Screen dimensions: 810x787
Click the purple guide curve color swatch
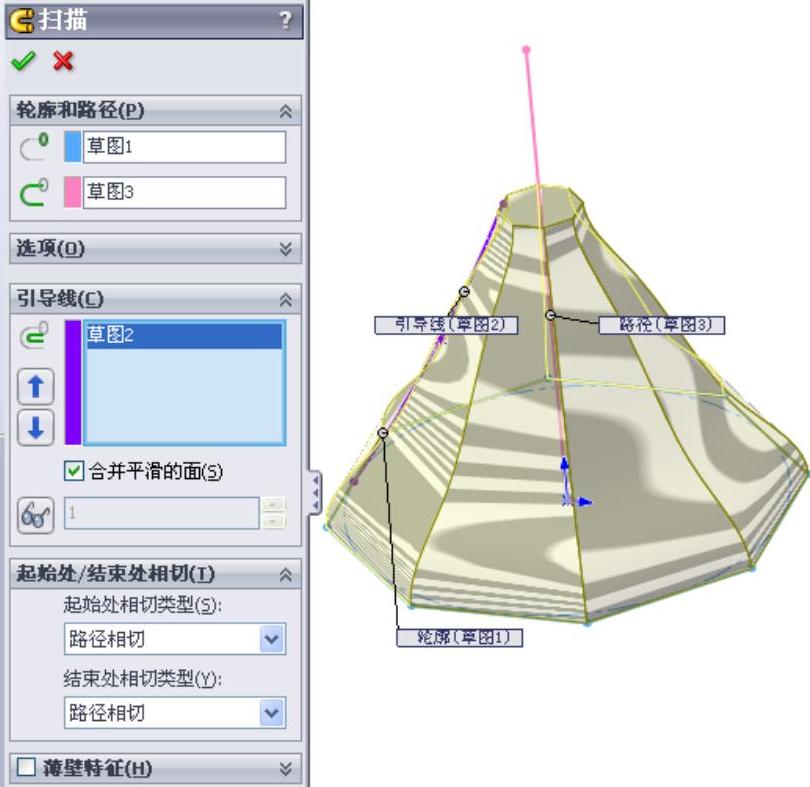[x=73, y=382]
